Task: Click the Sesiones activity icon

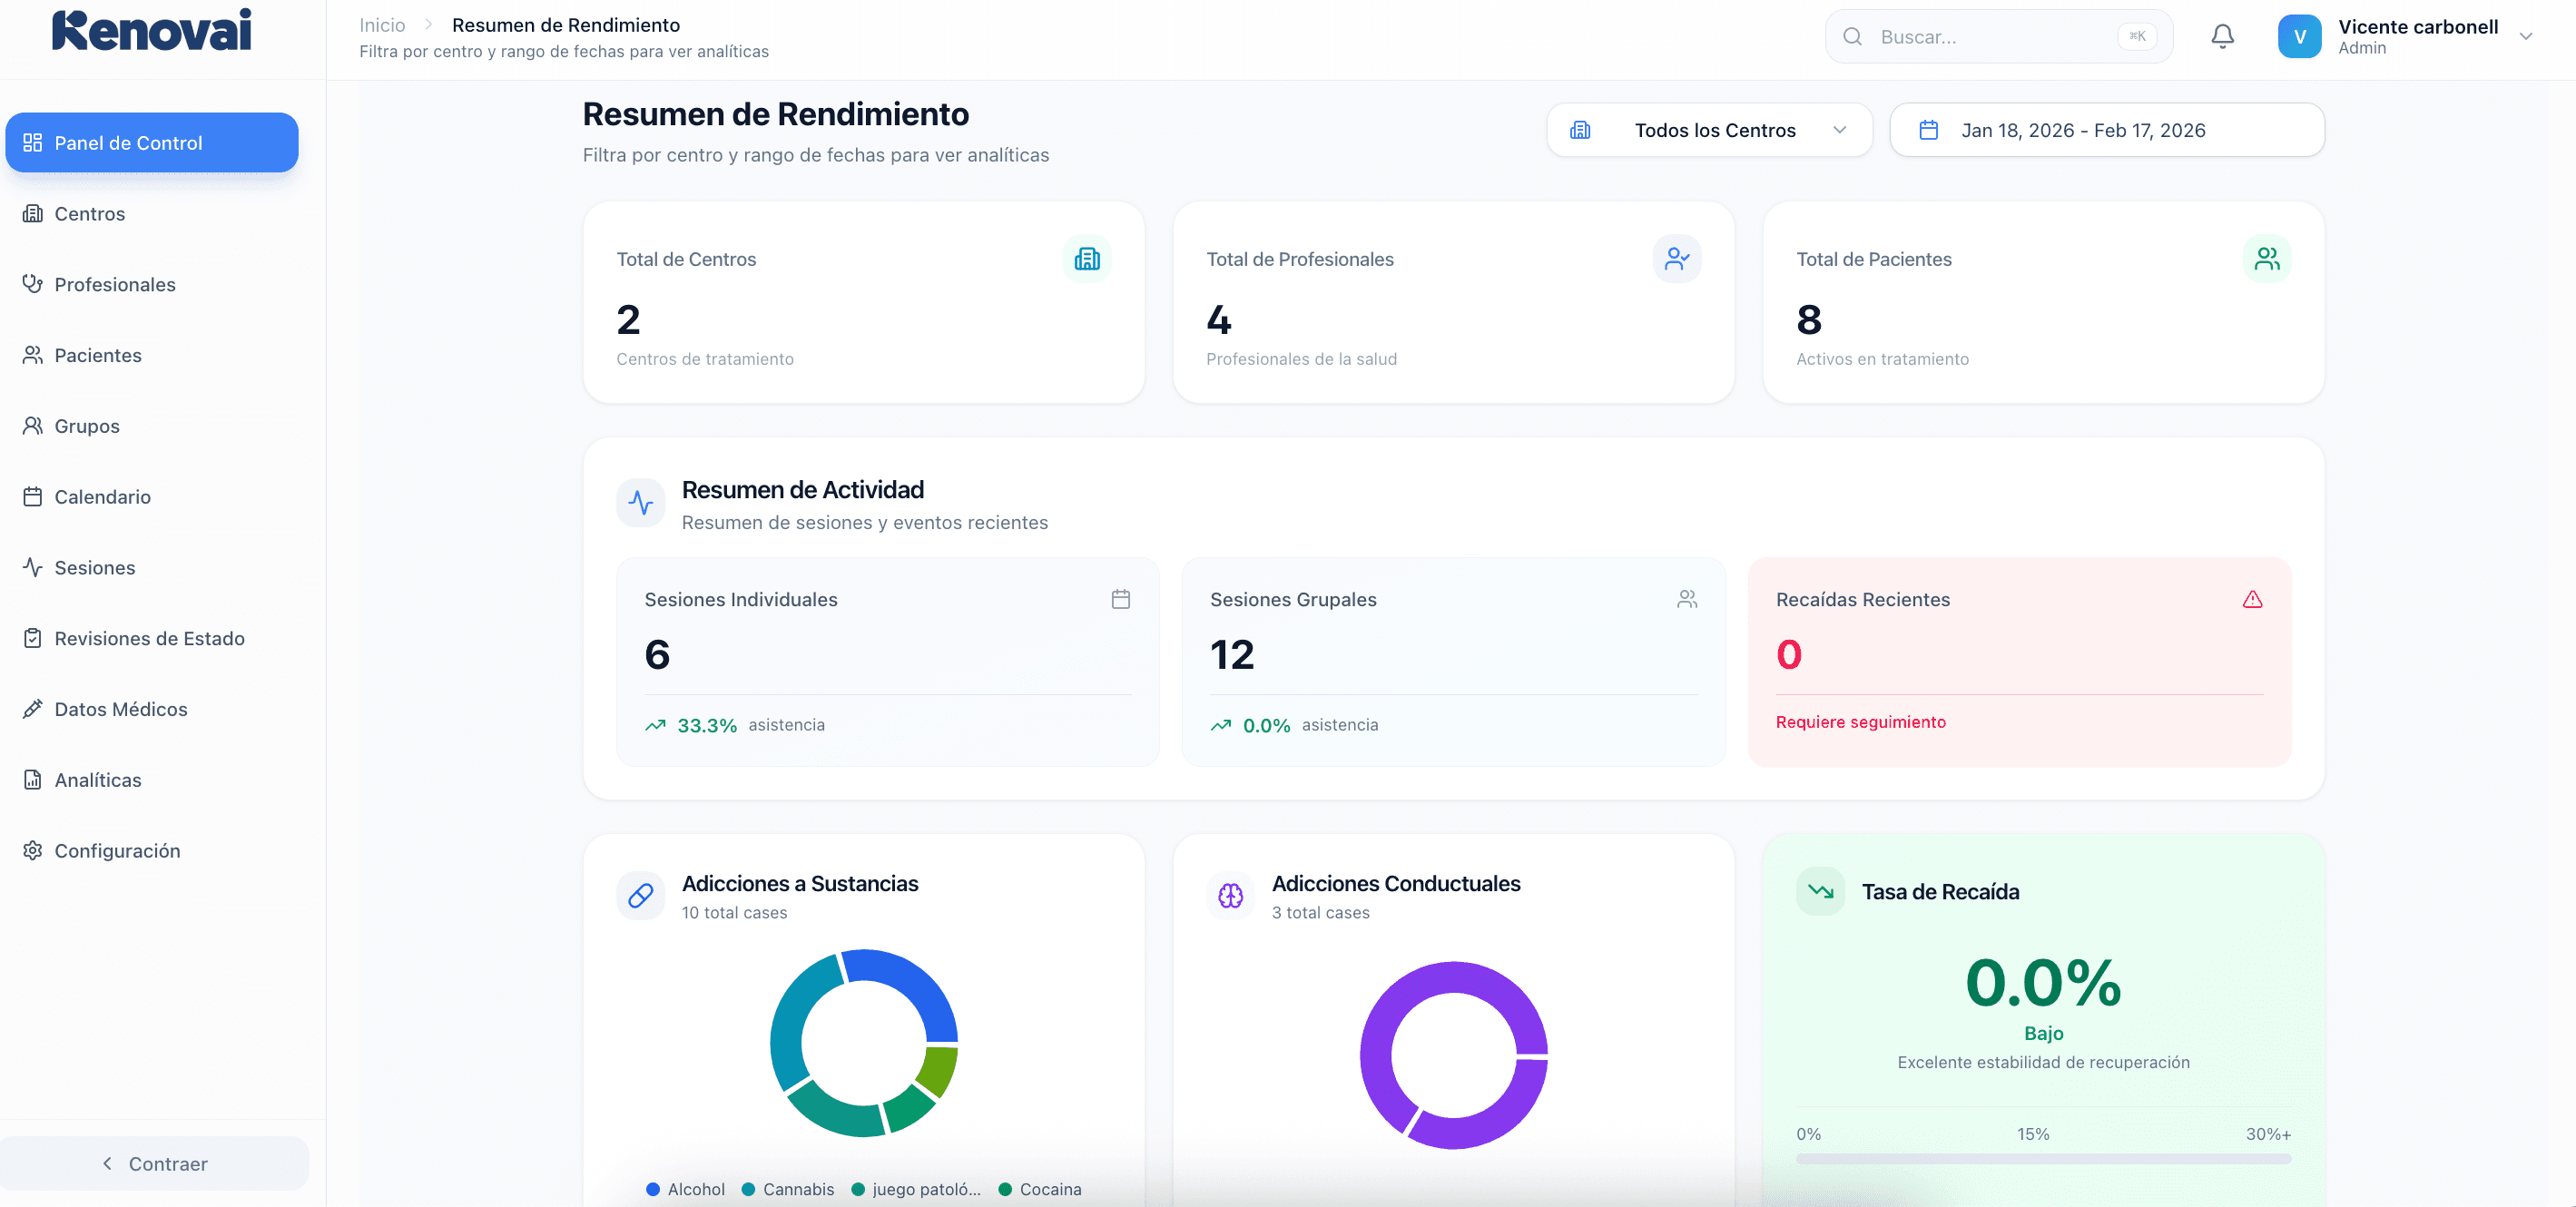Action: pyautogui.click(x=33, y=567)
